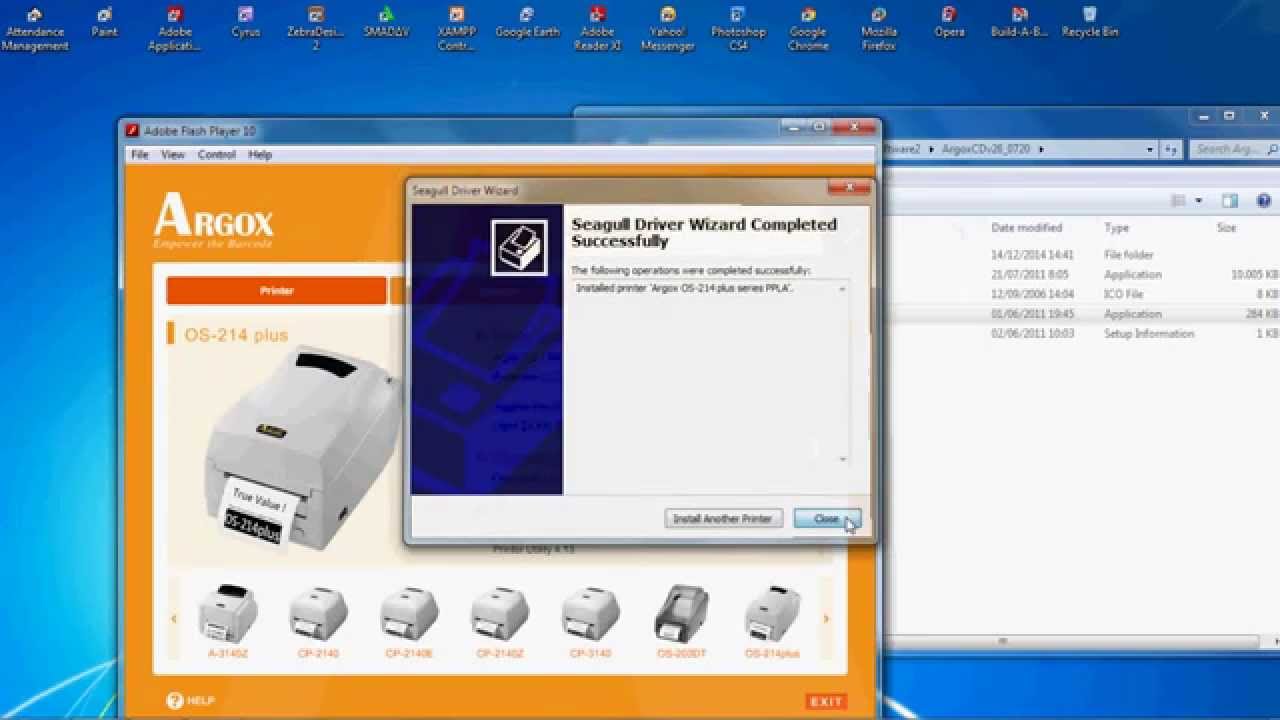Open the view options dropdown arrow in Explorer
The image size is (1280, 720).
coord(1199,201)
